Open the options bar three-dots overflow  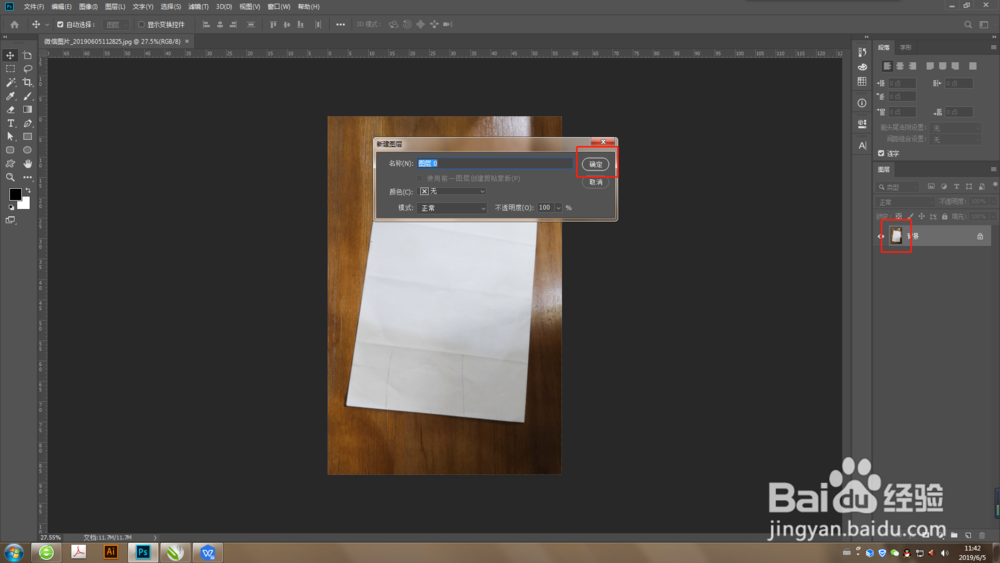(341, 24)
